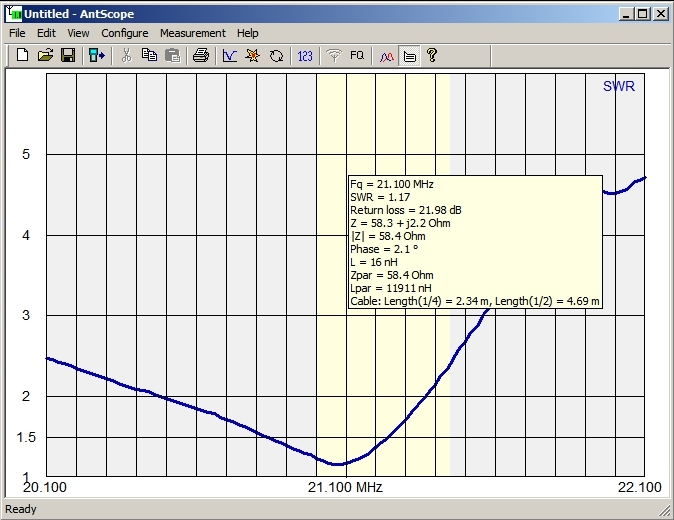Click 'Lpar = 11911 nH' tooltip line

click(391, 288)
